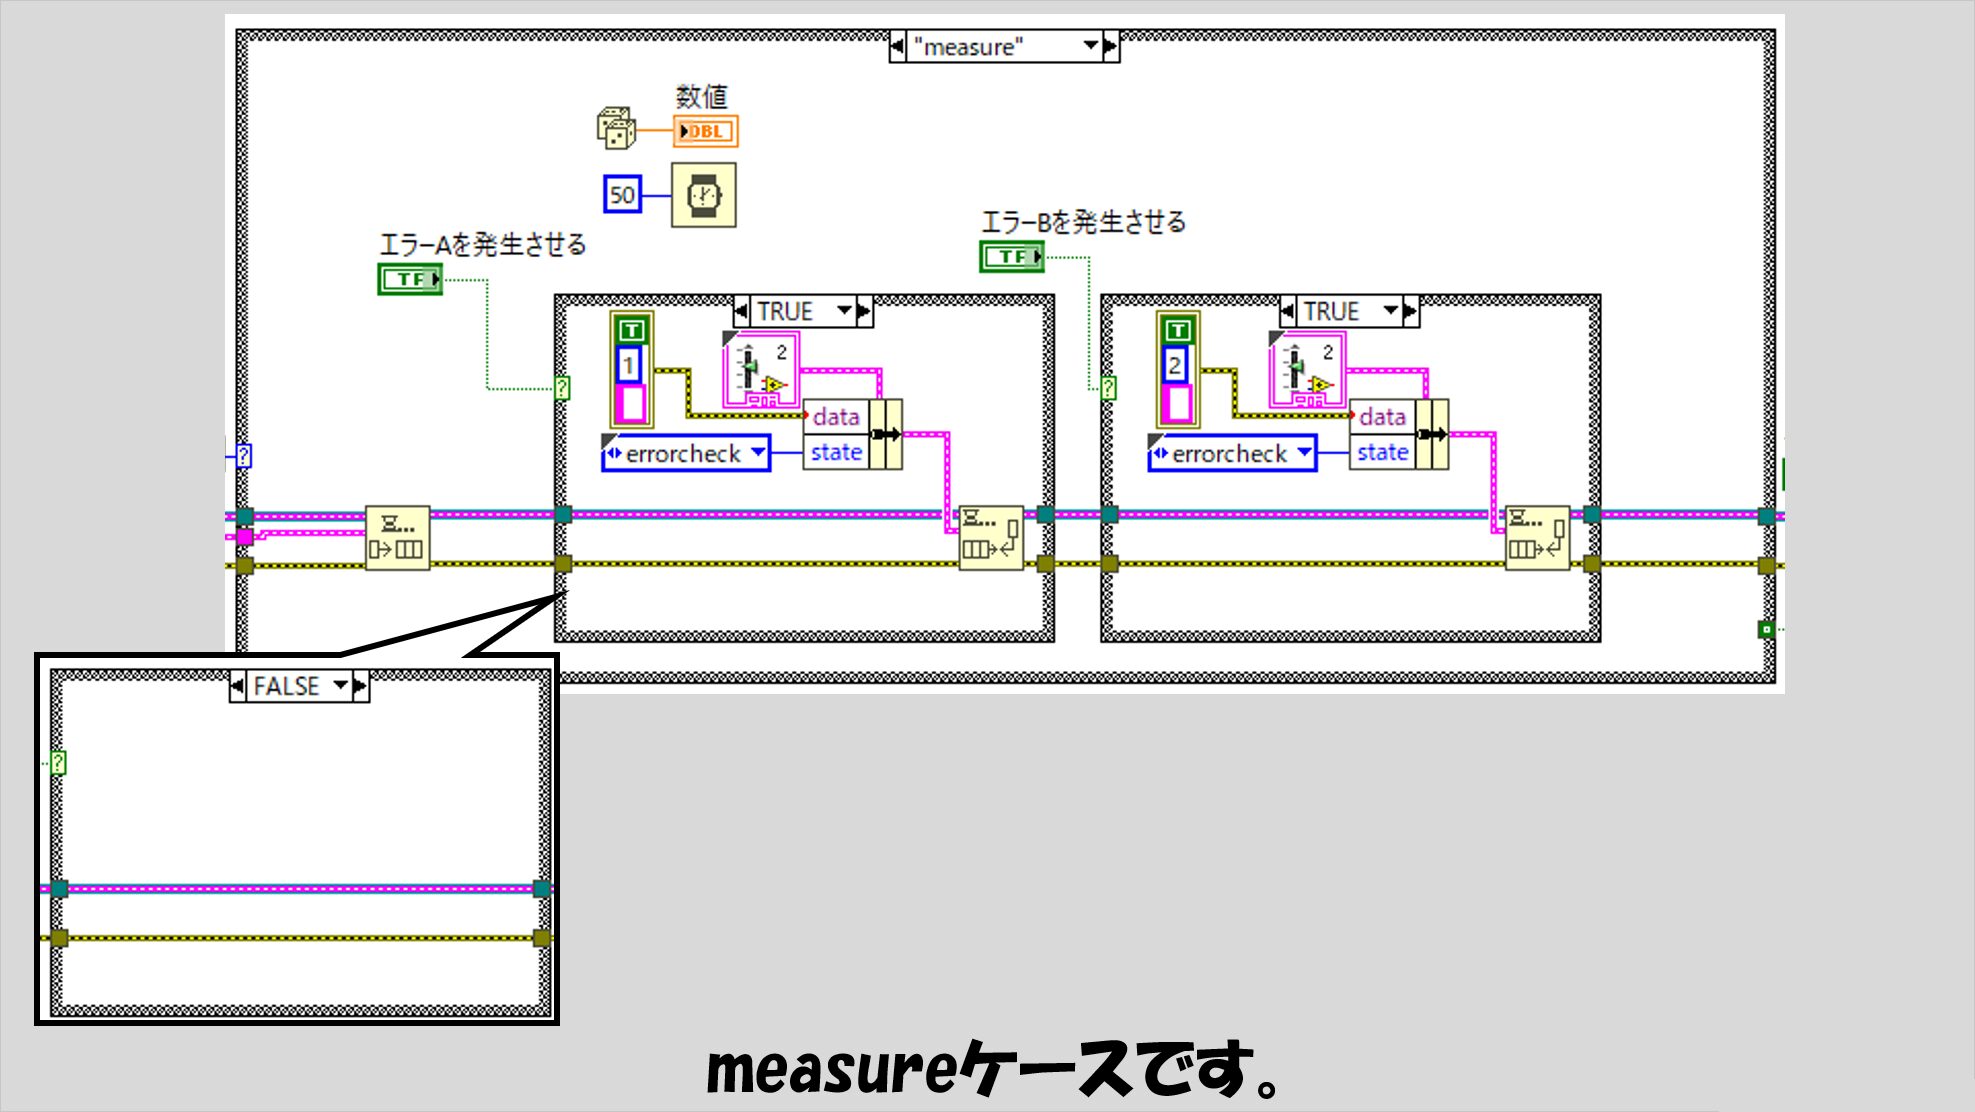Screen dimensions: 1975x1112
Task: Click the True constant in first error cluster
Action: [x=631, y=330]
